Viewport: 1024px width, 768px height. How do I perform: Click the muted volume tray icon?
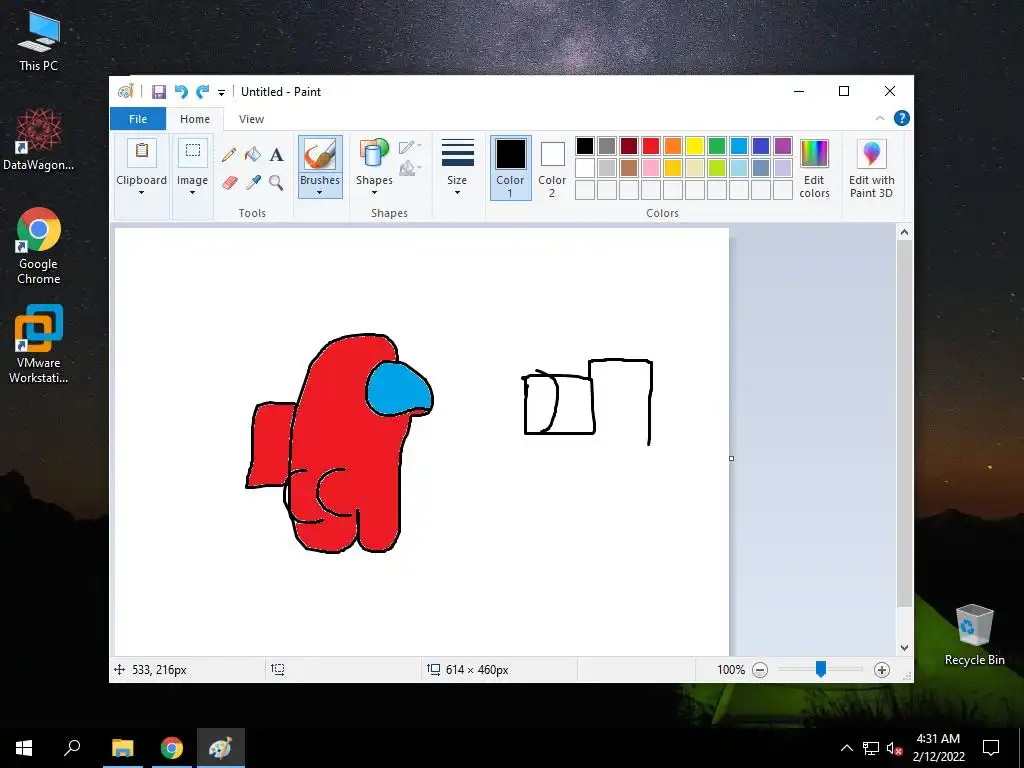click(x=894, y=748)
